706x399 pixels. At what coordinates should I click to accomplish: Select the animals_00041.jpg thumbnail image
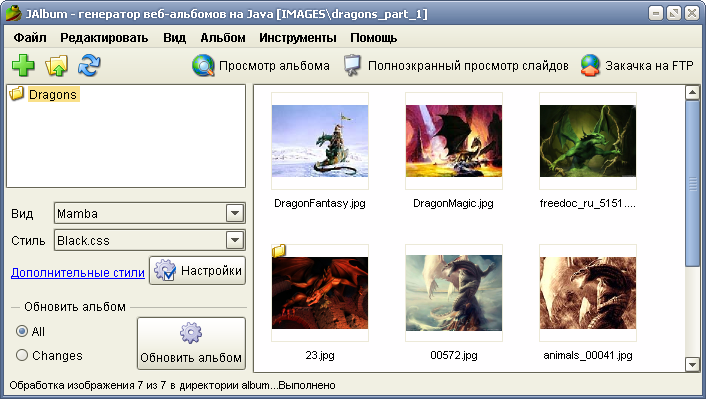(588, 293)
